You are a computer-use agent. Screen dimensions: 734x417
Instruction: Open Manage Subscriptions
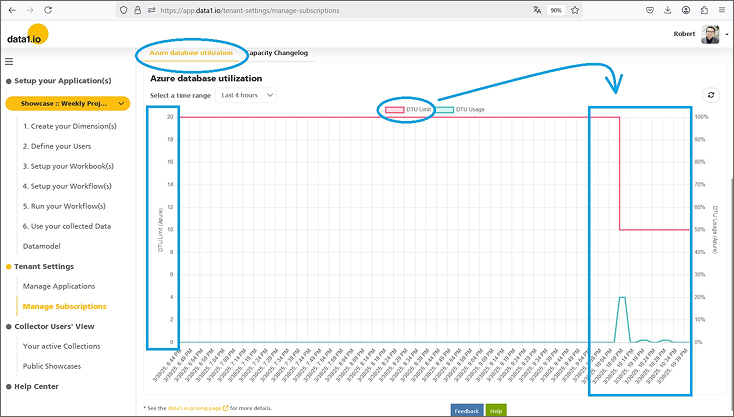coord(65,306)
